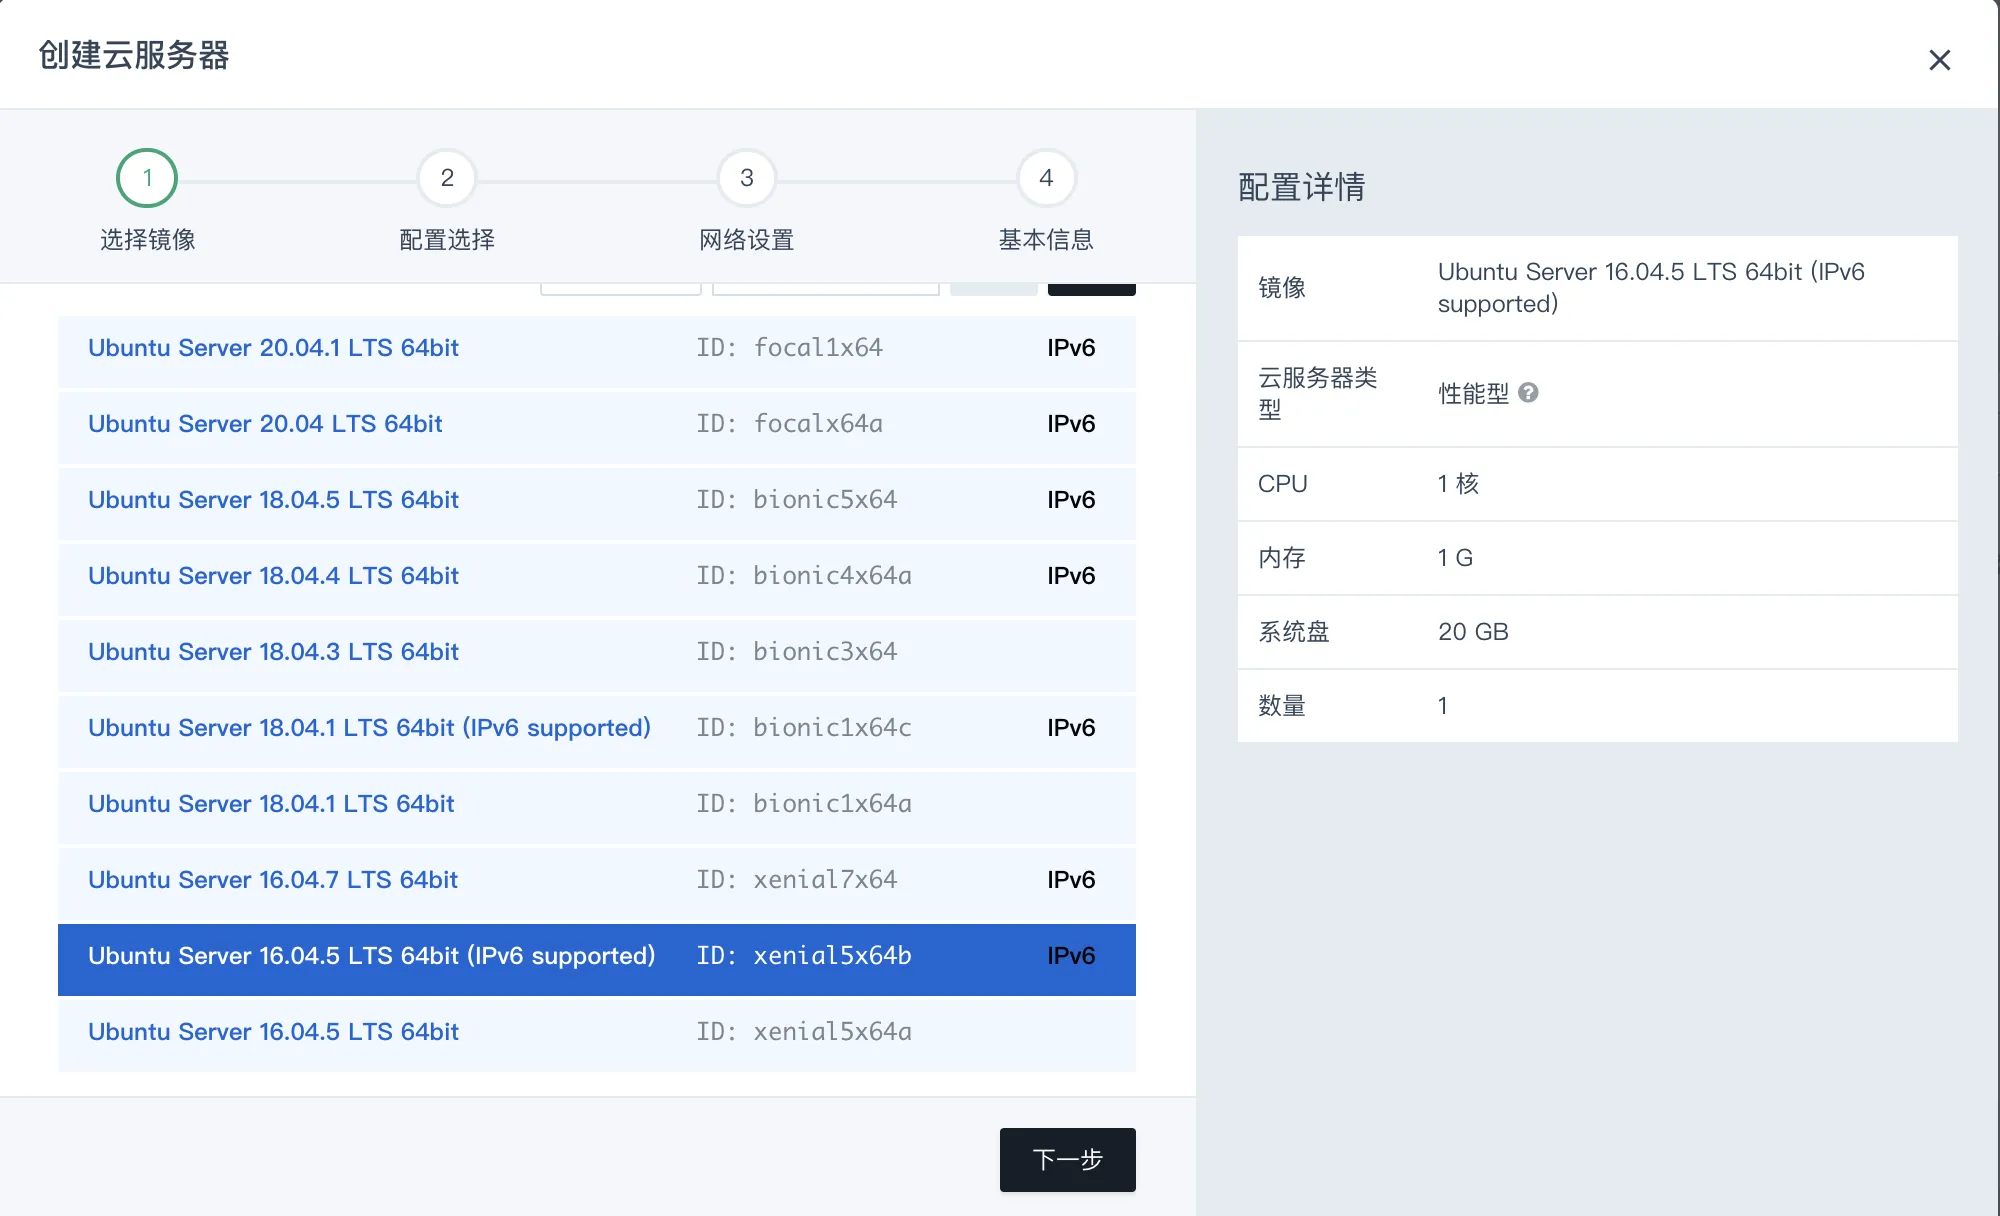This screenshot has height=1216, width=2000.
Task: Click IPv6 tag on focal1x64 row
Action: 1071,348
